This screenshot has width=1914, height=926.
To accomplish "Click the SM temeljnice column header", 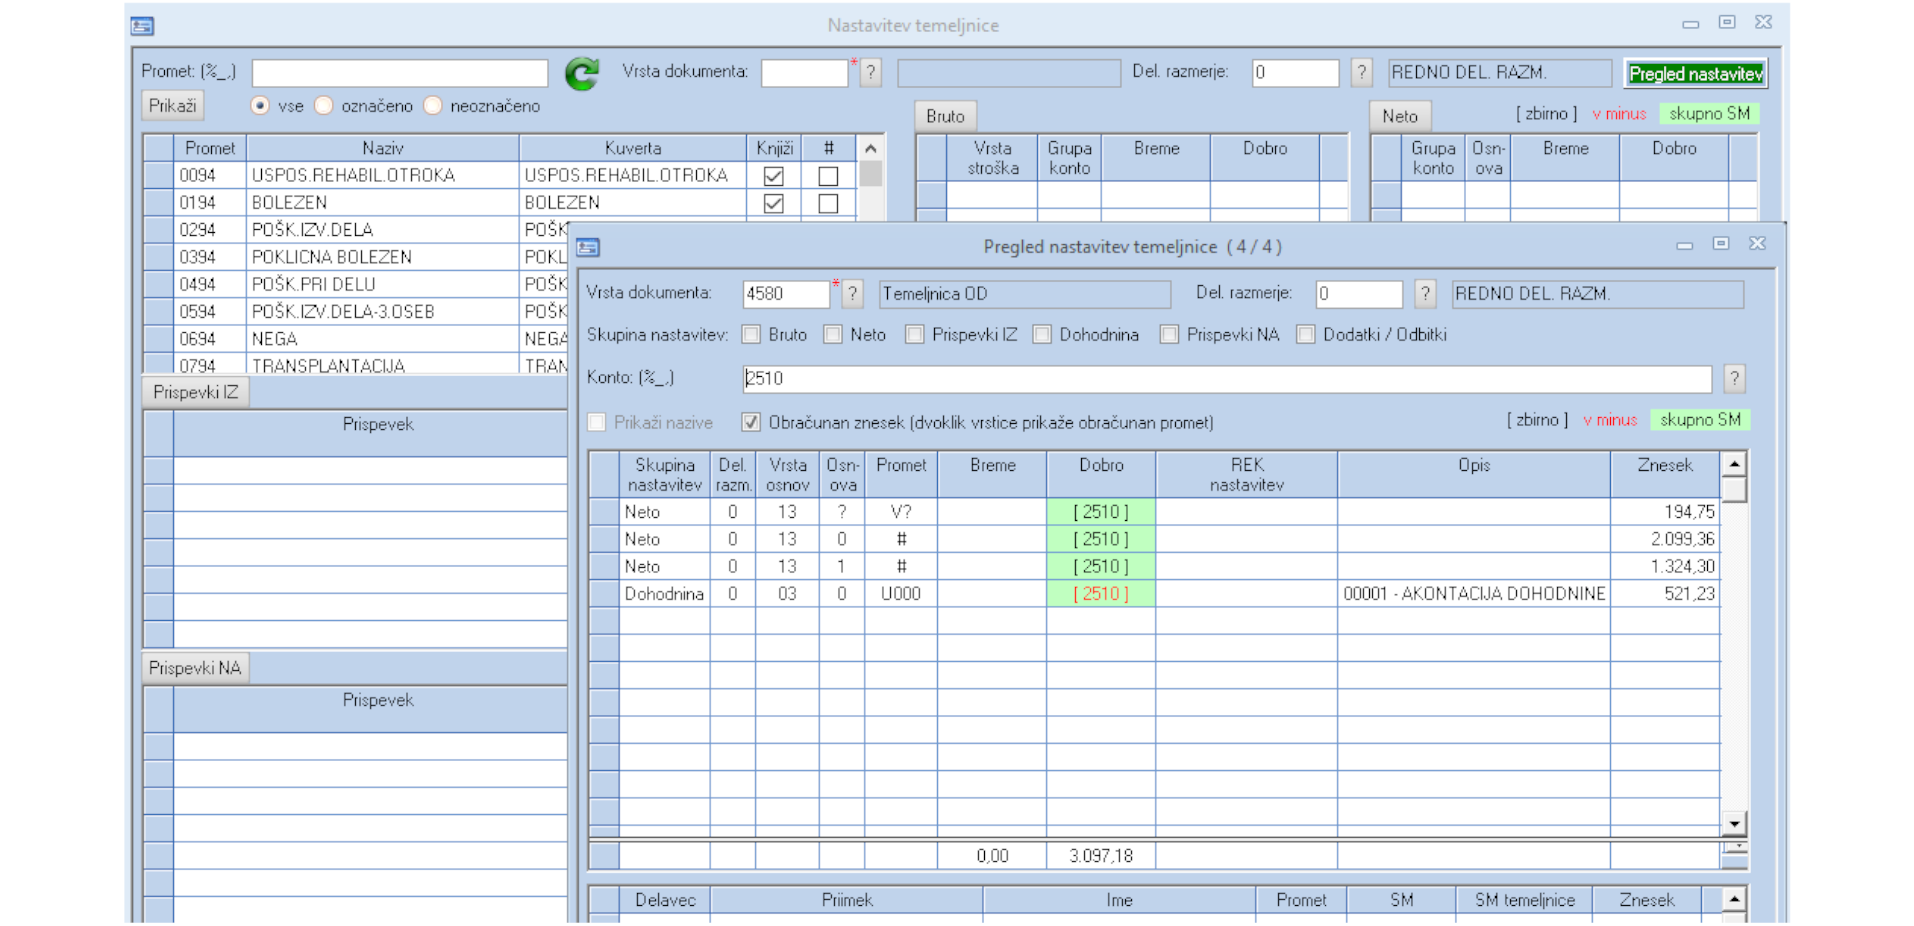I will click(x=1524, y=900).
